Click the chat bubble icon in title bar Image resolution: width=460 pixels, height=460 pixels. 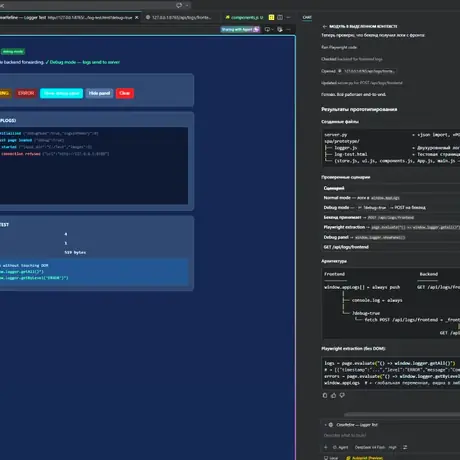click(179, 5)
